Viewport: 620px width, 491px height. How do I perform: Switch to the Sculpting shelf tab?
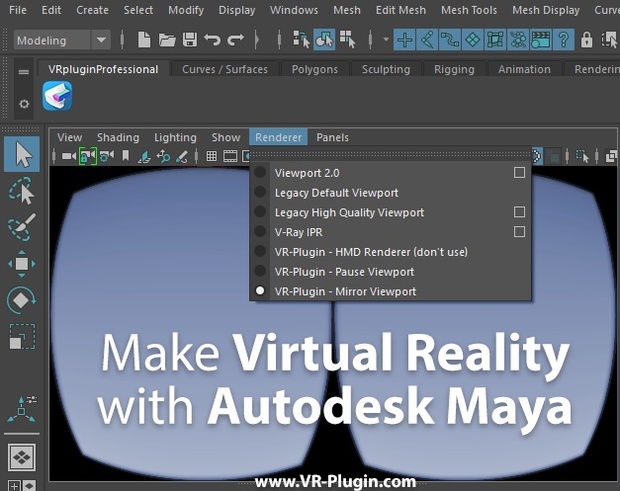(386, 69)
